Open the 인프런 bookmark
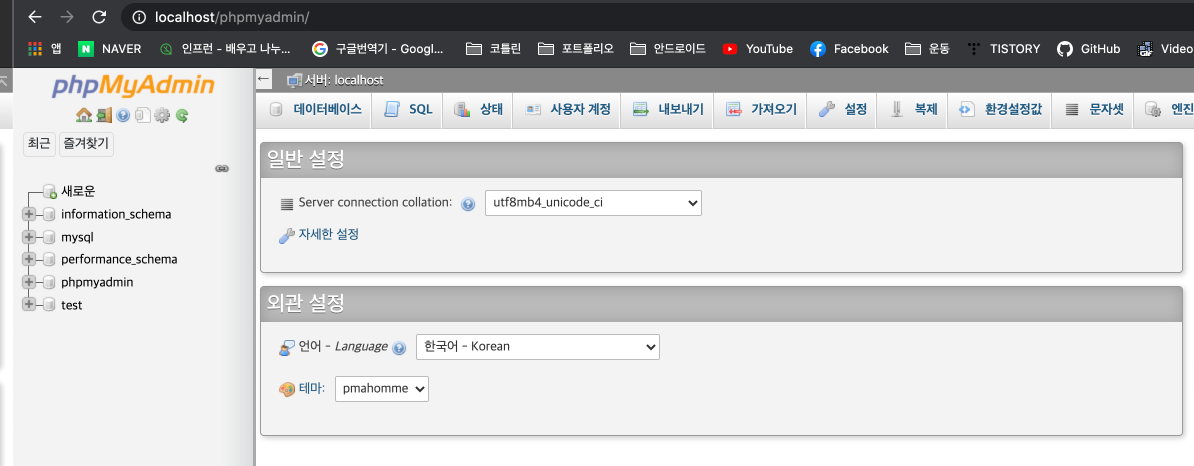Image resolution: width=1194 pixels, height=466 pixels. tap(225, 49)
